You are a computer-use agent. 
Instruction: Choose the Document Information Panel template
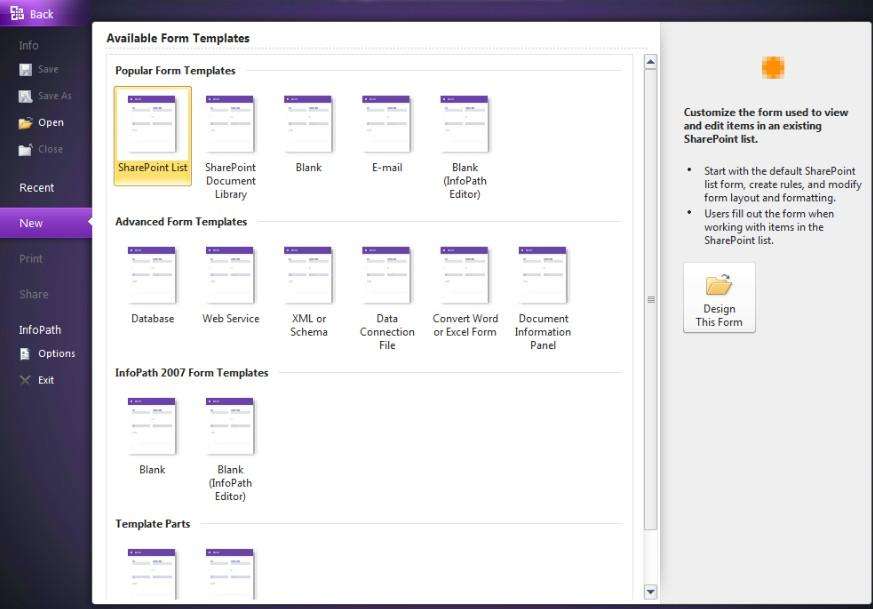pos(542,276)
